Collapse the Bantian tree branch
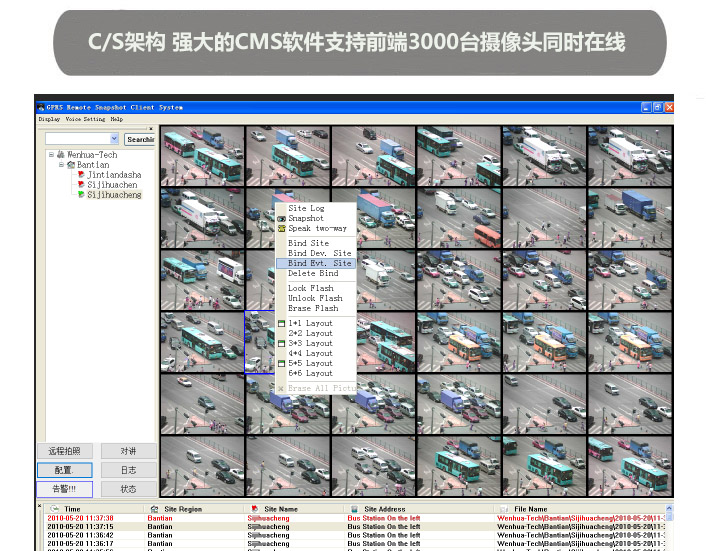The height and width of the screenshot is (551, 706). [x=60, y=165]
